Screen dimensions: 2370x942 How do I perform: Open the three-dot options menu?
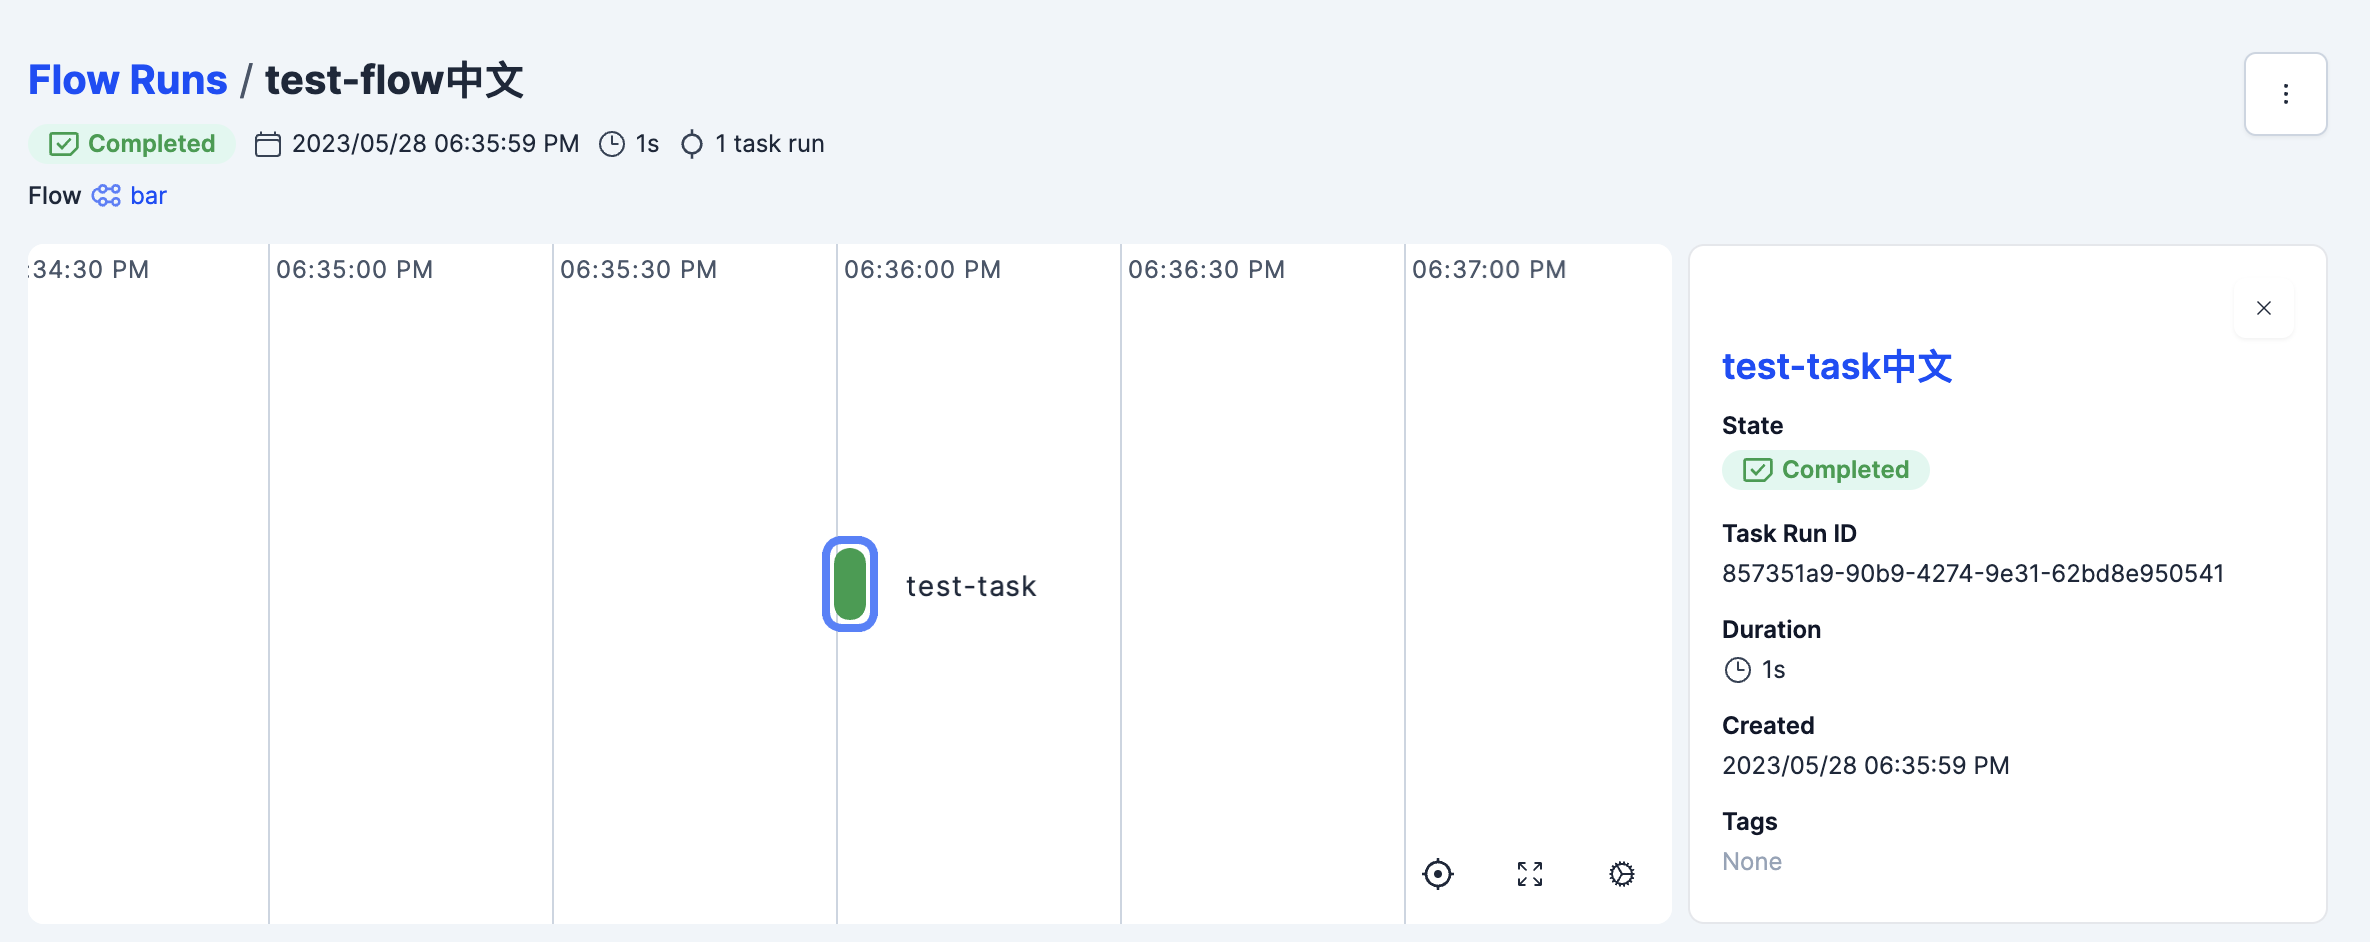(x=2285, y=93)
